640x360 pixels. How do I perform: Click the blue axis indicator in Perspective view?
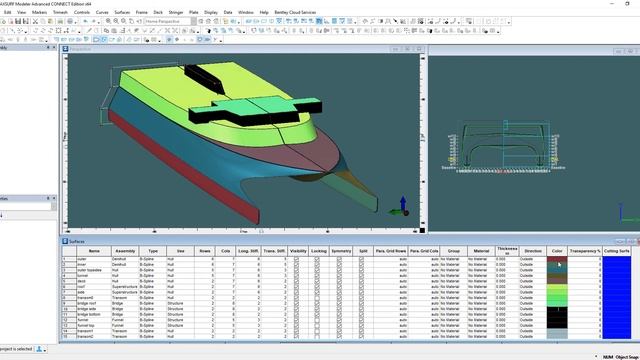pos(403,203)
